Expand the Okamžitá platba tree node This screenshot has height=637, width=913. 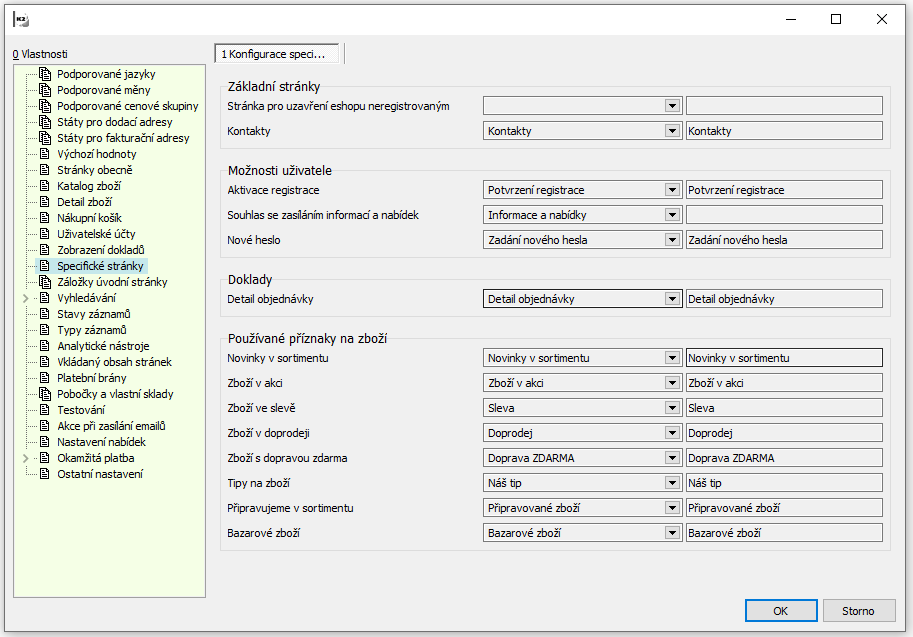(x=26, y=458)
